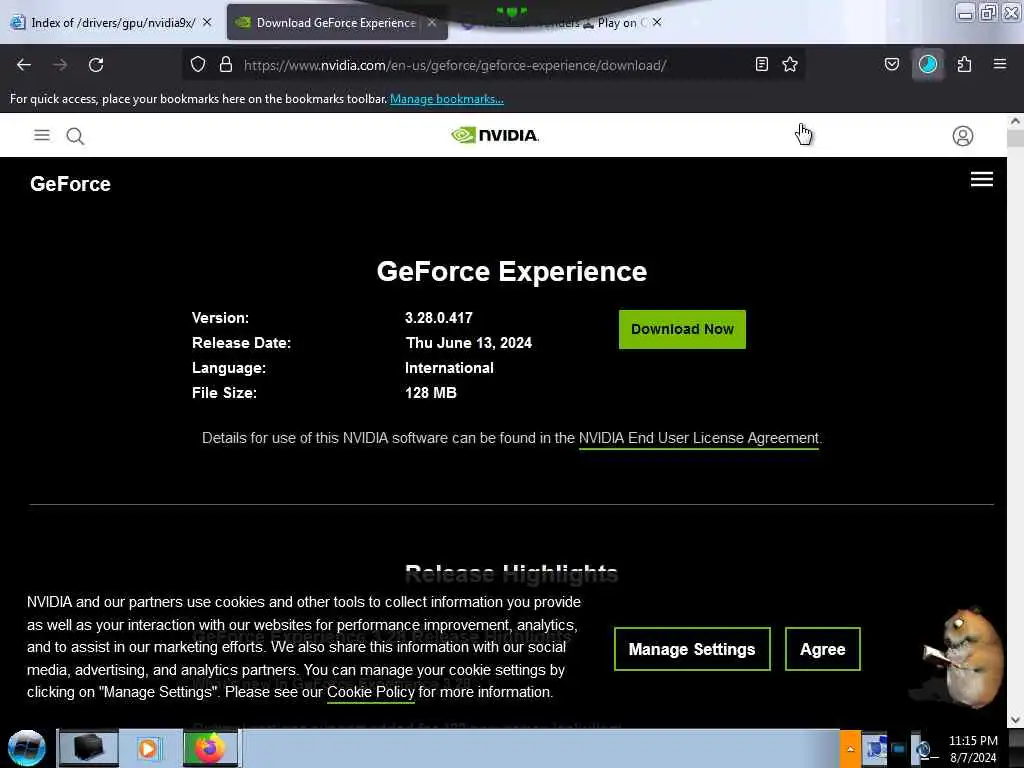The height and width of the screenshot is (768, 1024).
Task: Open the NVIDIA End User License Agreement
Action: click(699, 438)
